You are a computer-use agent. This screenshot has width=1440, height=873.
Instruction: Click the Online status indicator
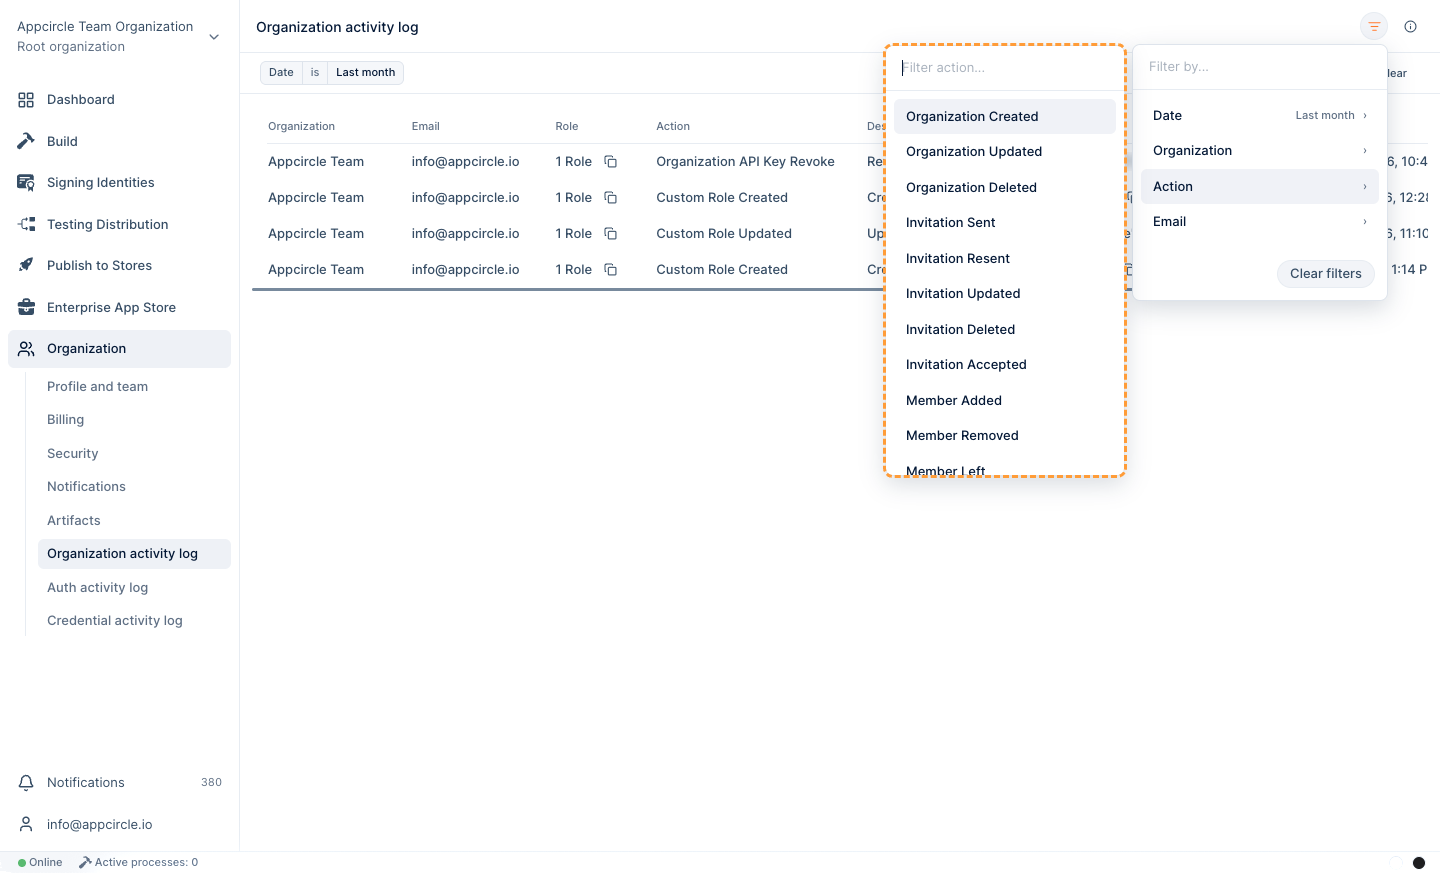click(40, 862)
